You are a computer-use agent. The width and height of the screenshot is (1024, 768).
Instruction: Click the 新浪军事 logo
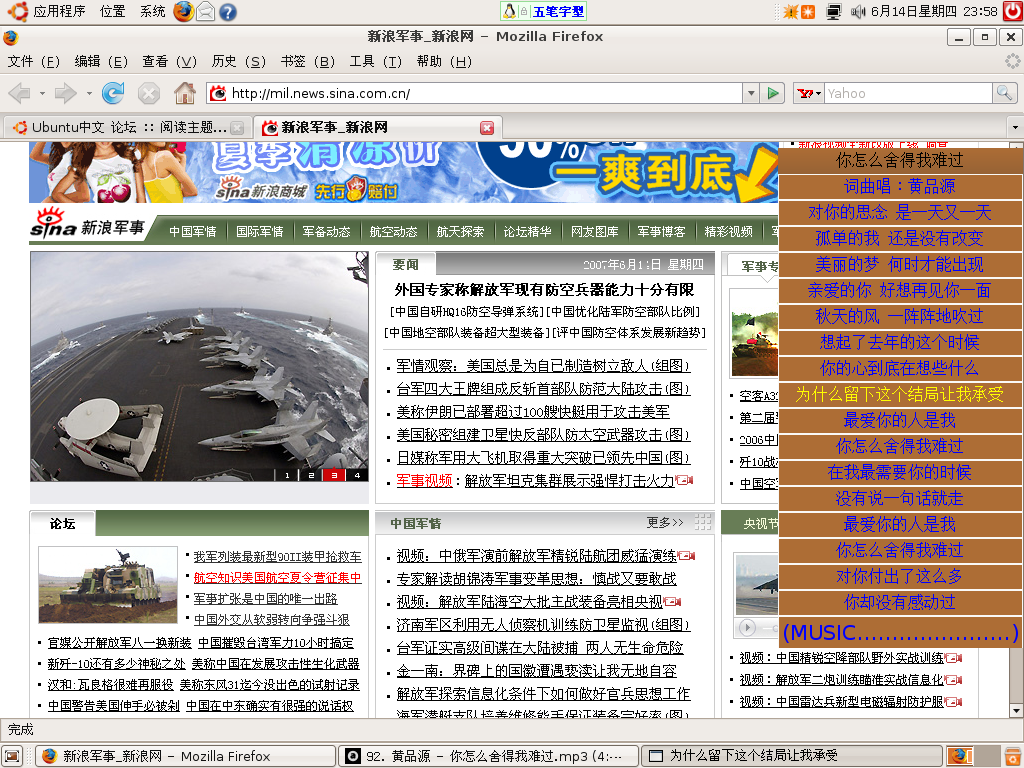(x=88, y=223)
